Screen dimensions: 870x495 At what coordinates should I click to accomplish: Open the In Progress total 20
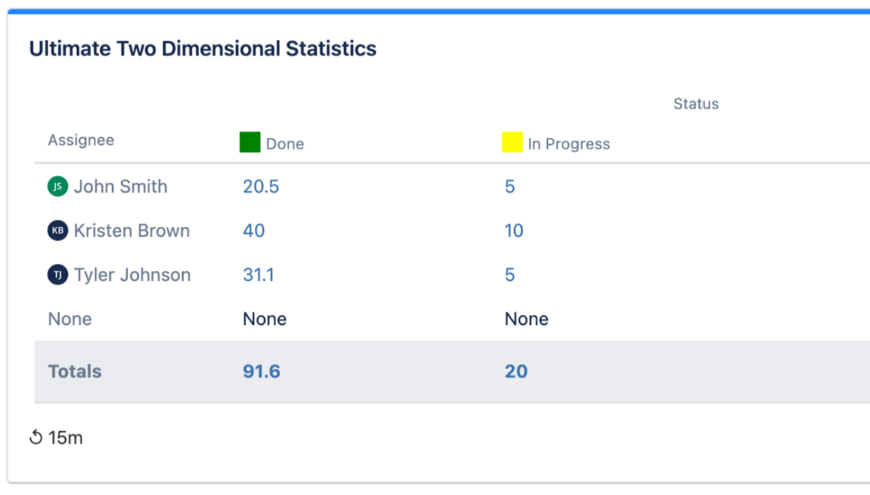pyautogui.click(x=516, y=372)
